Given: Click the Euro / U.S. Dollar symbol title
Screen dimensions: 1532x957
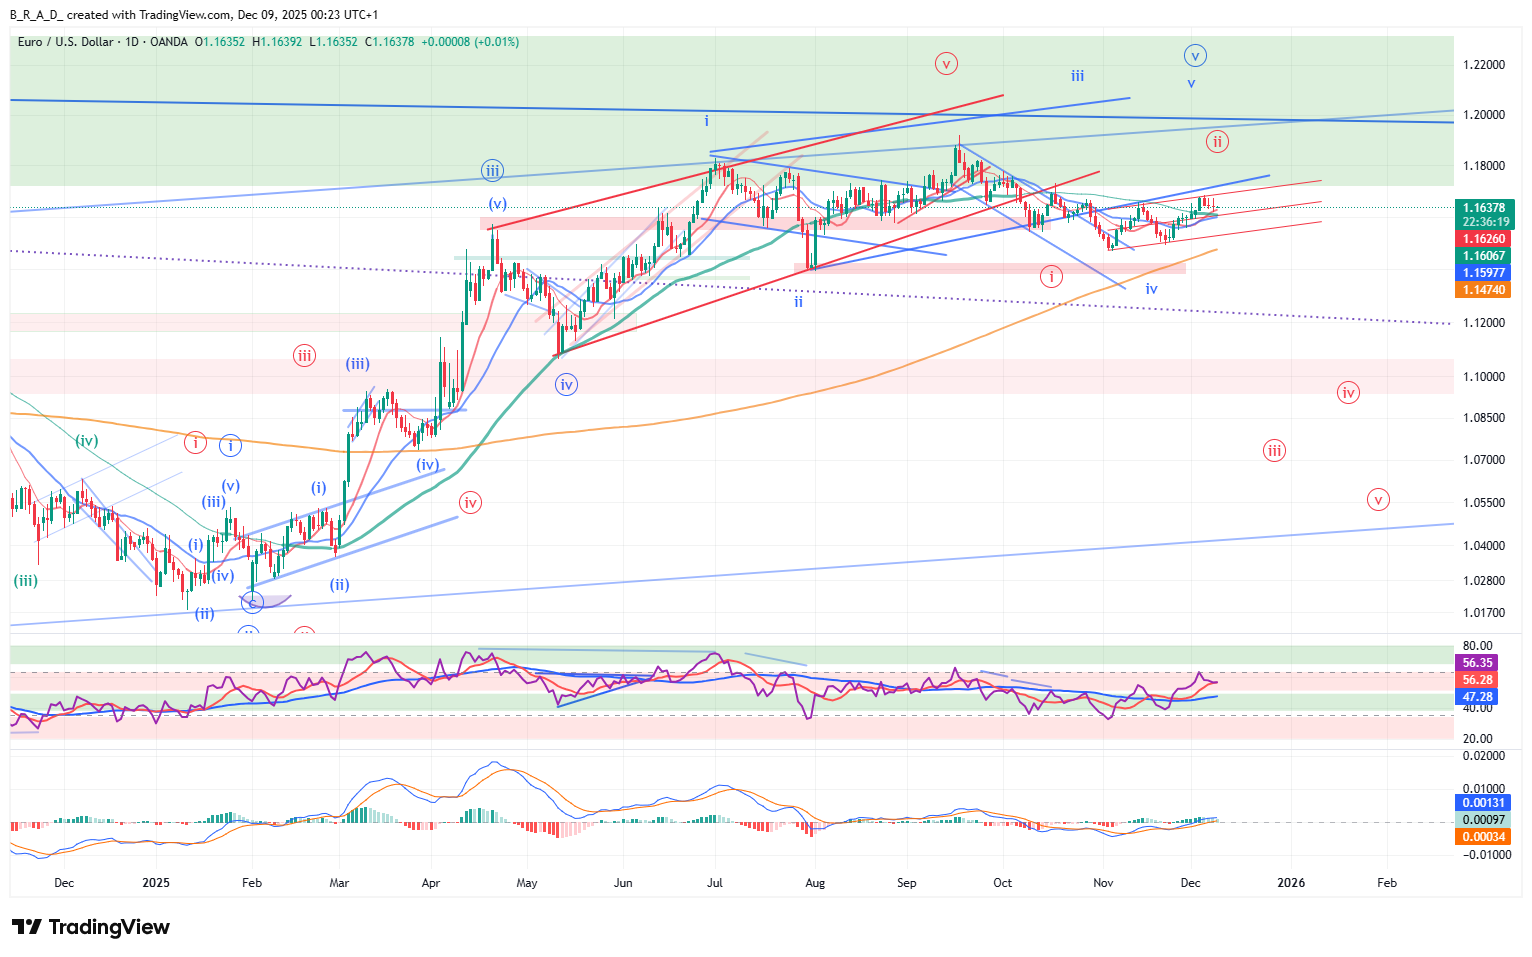Looking at the screenshot, I should [65, 42].
